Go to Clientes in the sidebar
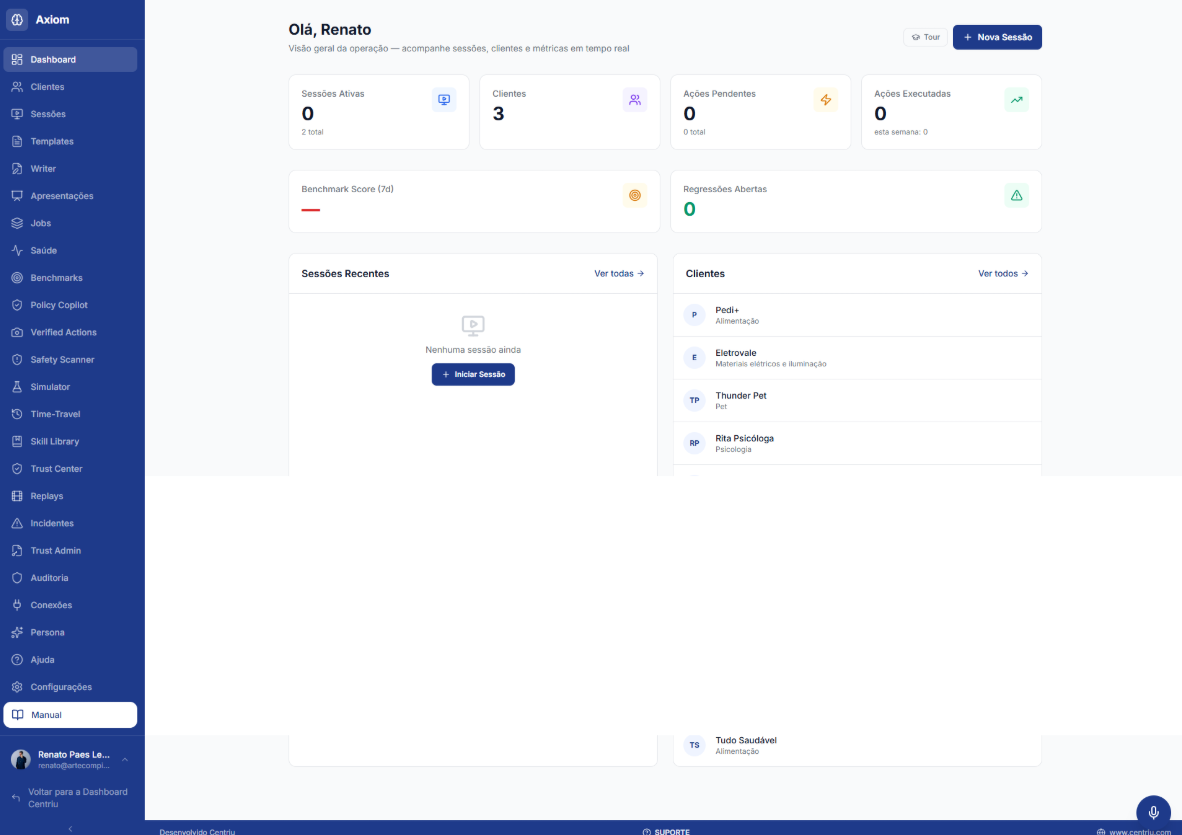 click(x=70, y=87)
